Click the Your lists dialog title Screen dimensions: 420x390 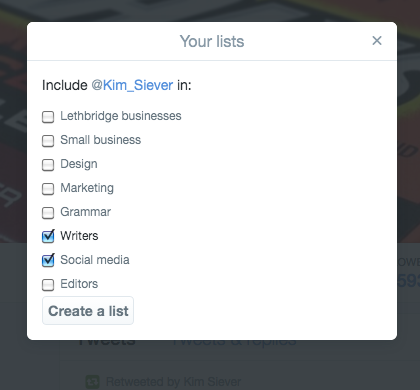click(x=212, y=42)
